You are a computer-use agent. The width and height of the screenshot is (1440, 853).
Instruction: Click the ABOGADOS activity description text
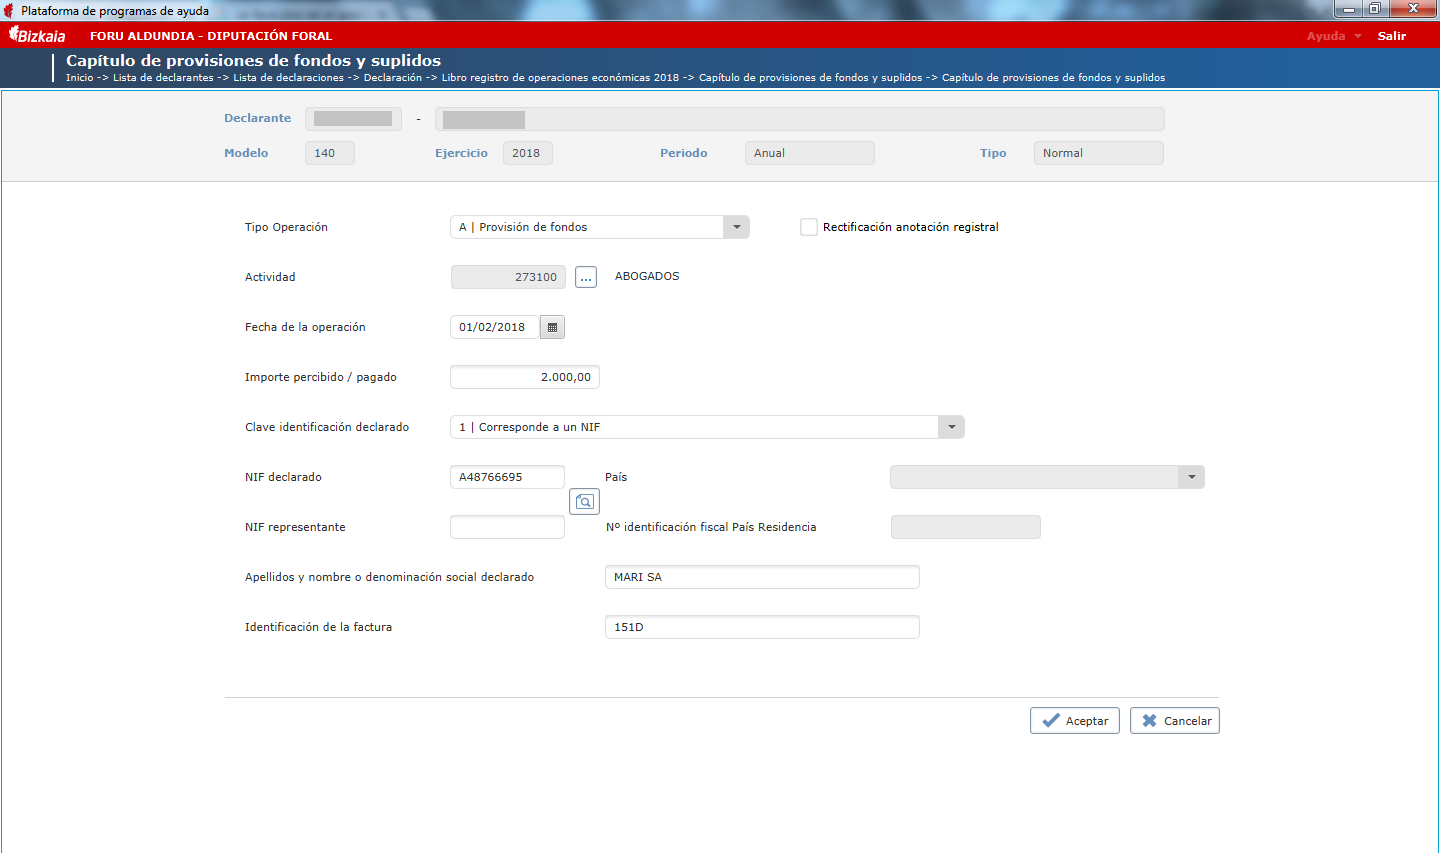(647, 276)
